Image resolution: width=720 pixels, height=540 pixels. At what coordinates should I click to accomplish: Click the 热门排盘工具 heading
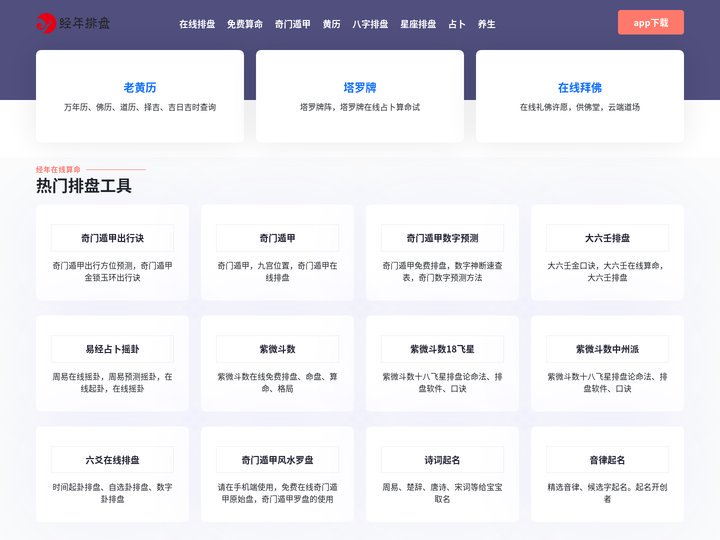84,186
